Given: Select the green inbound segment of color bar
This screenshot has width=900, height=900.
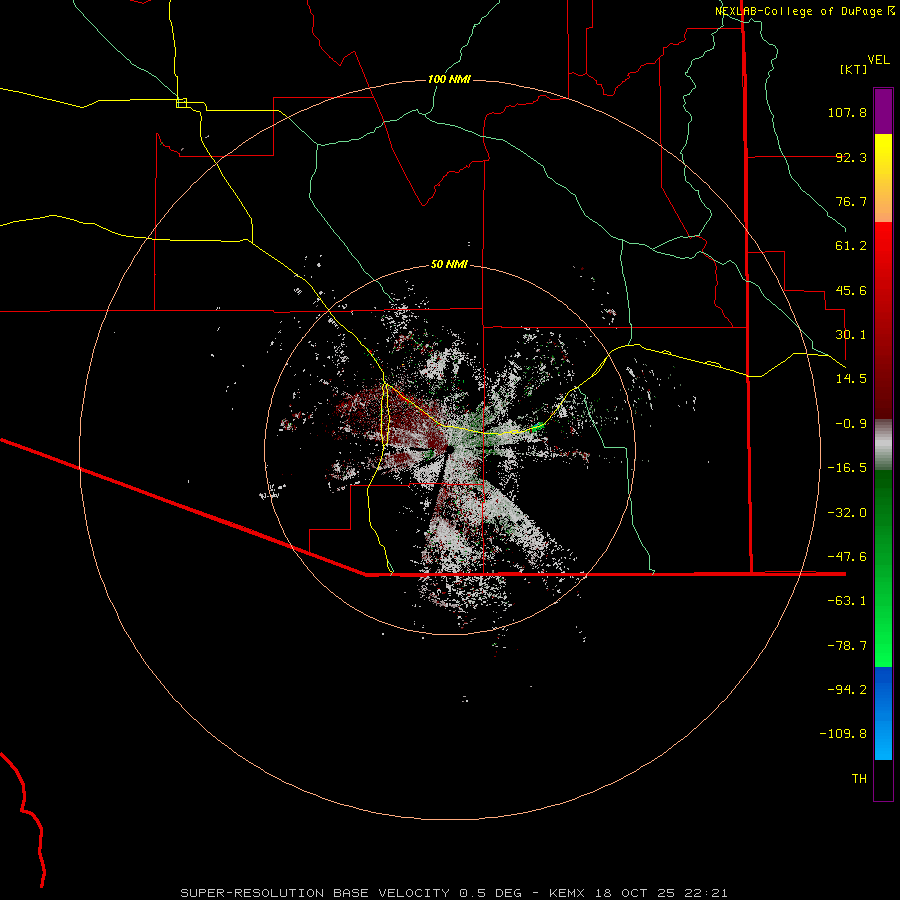Looking at the screenshot, I should click(883, 568).
